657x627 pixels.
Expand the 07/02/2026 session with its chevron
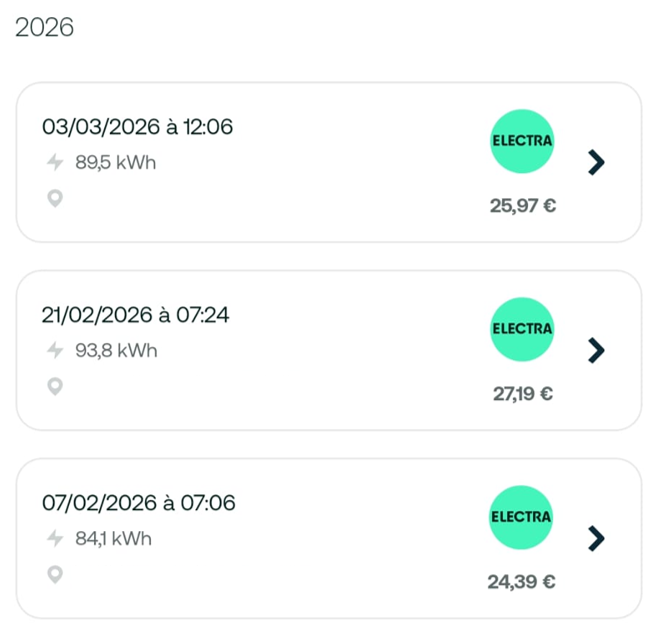coord(596,538)
